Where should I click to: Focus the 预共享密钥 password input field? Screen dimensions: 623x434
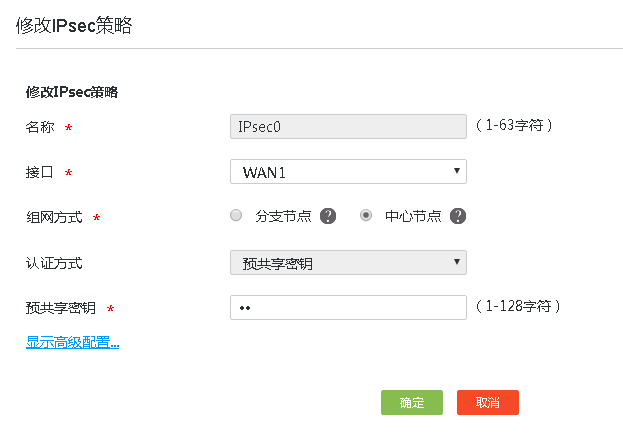coord(348,307)
